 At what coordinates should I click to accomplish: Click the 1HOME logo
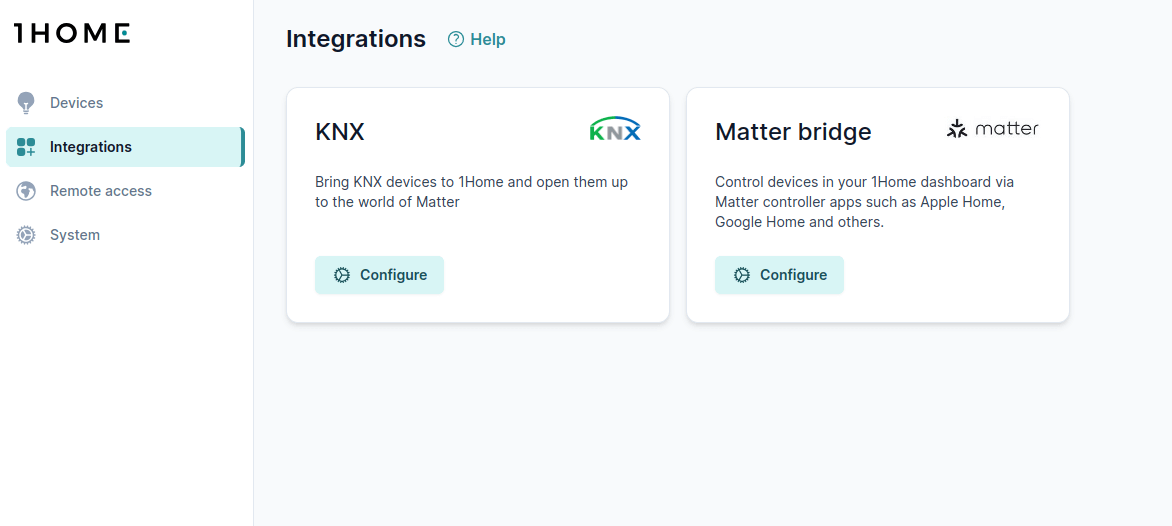pyautogui.click(x=72, y=34)
